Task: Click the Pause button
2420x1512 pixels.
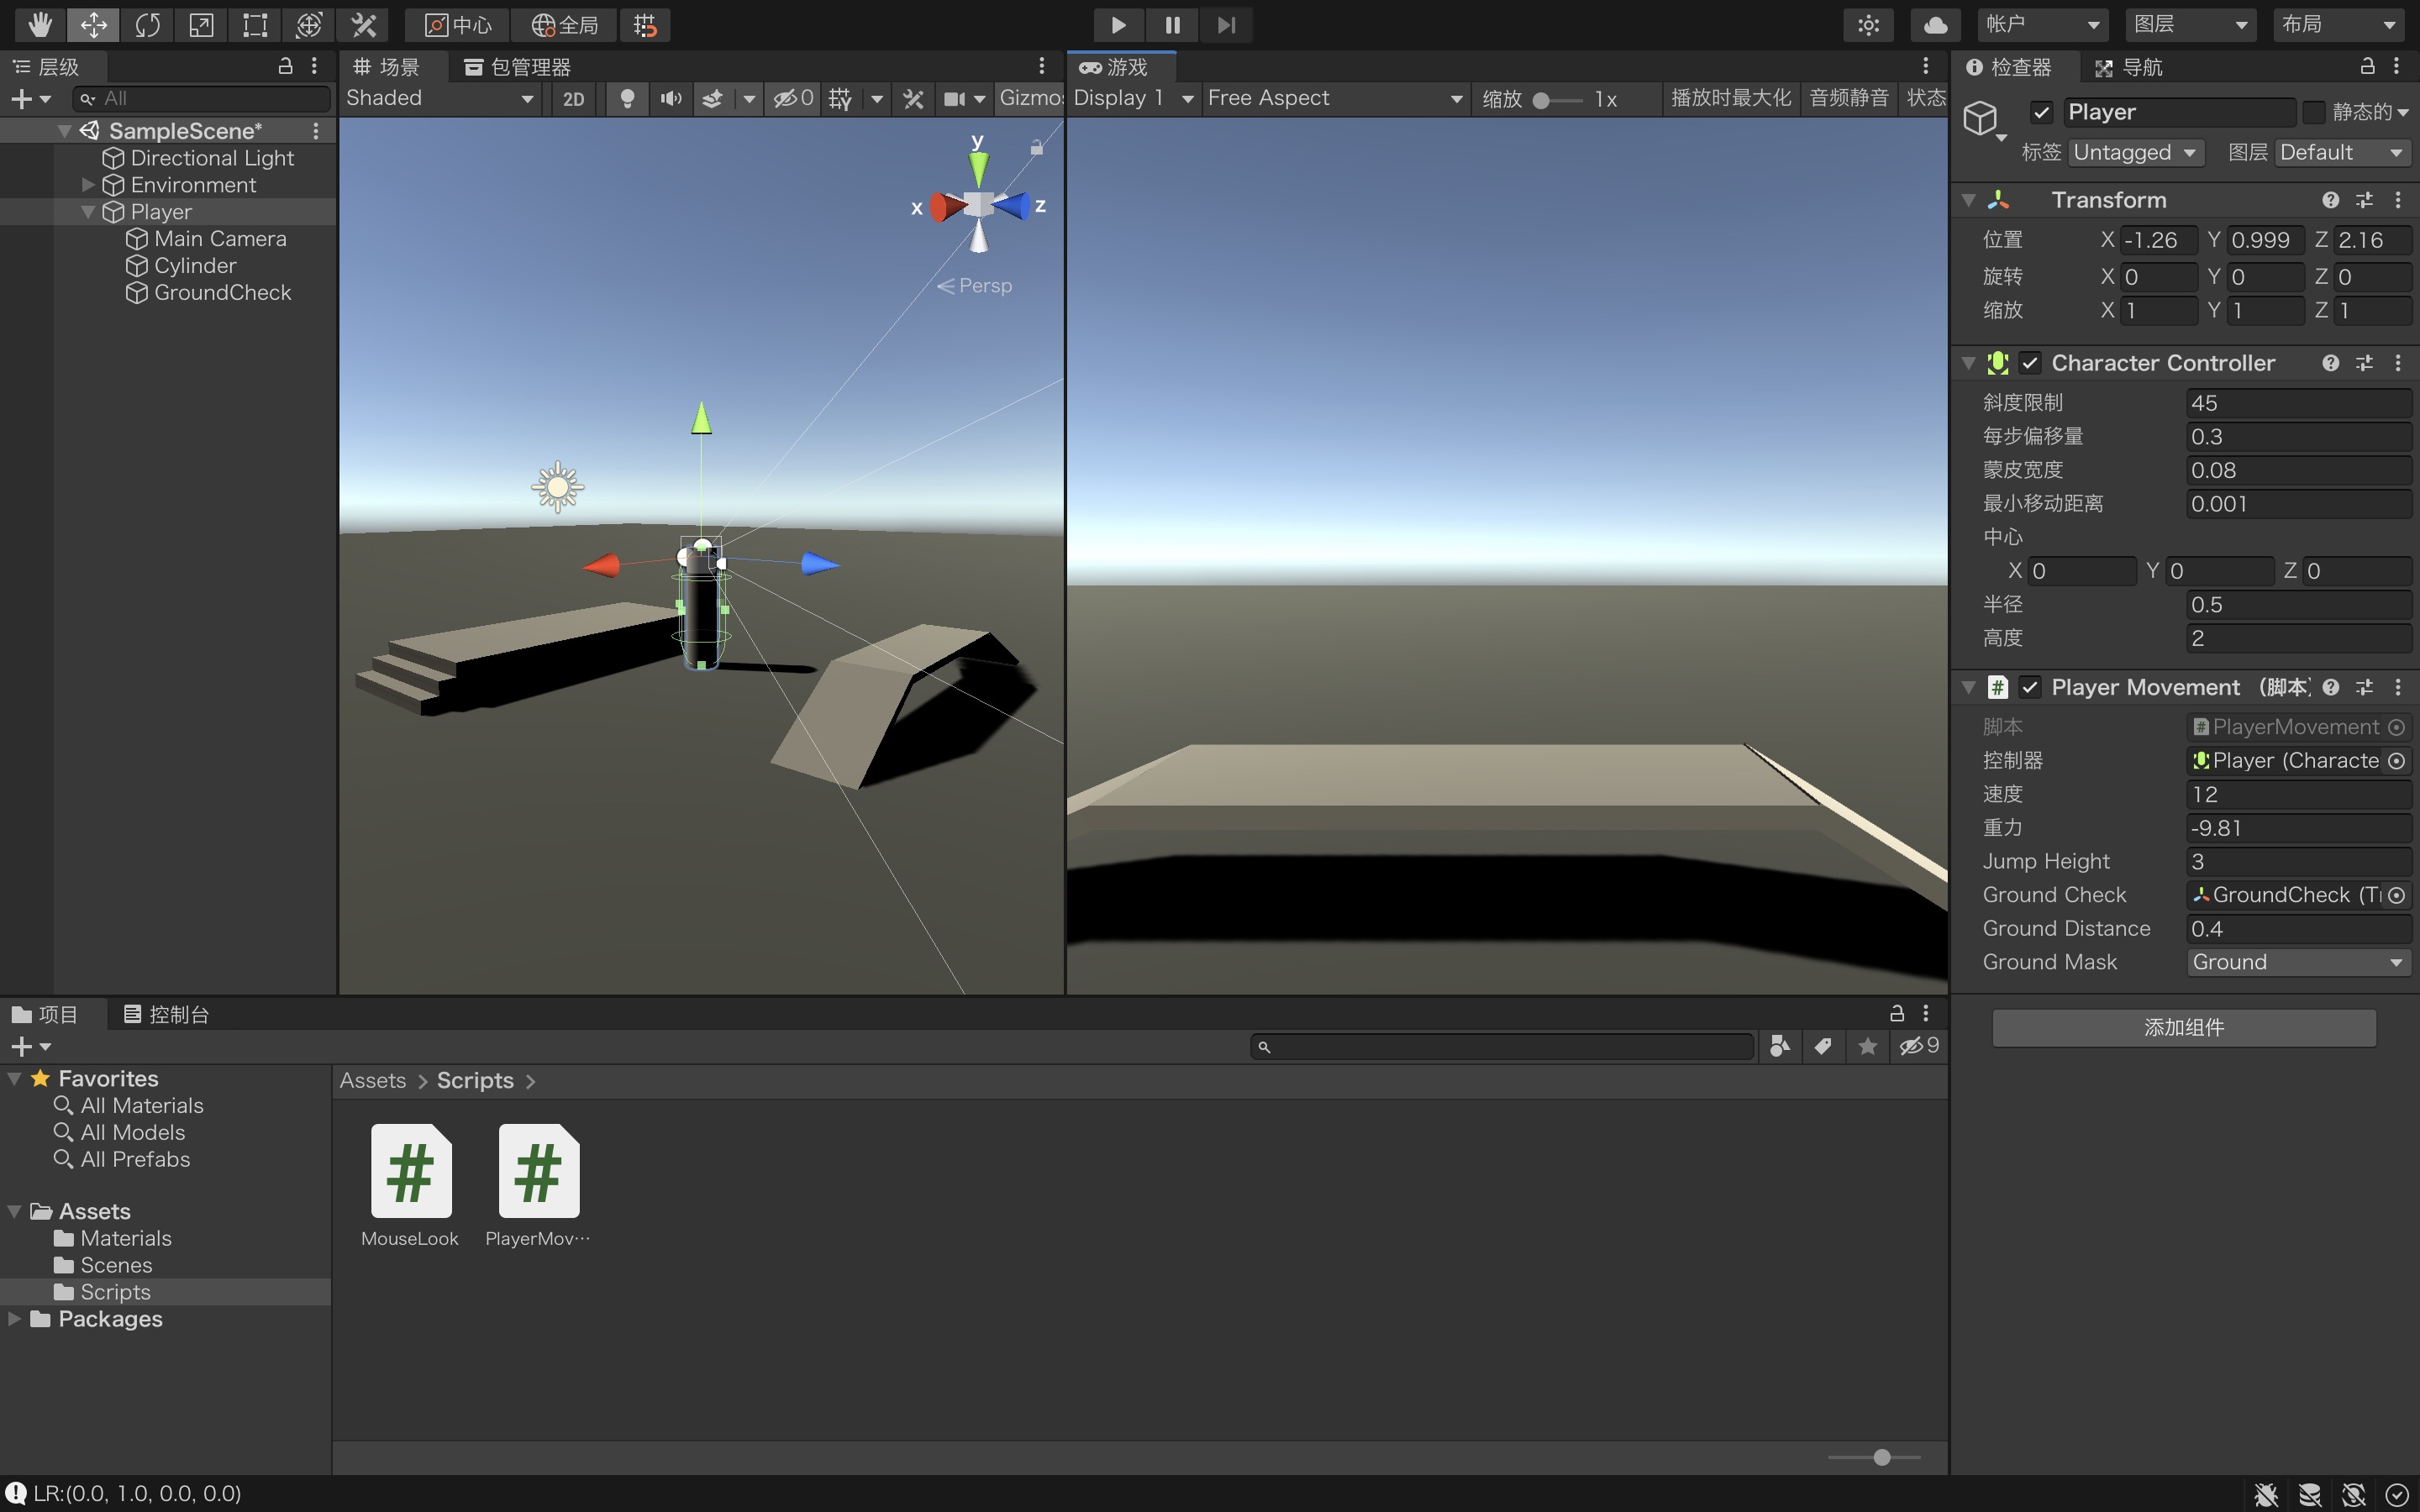Action: point(1172,25)
